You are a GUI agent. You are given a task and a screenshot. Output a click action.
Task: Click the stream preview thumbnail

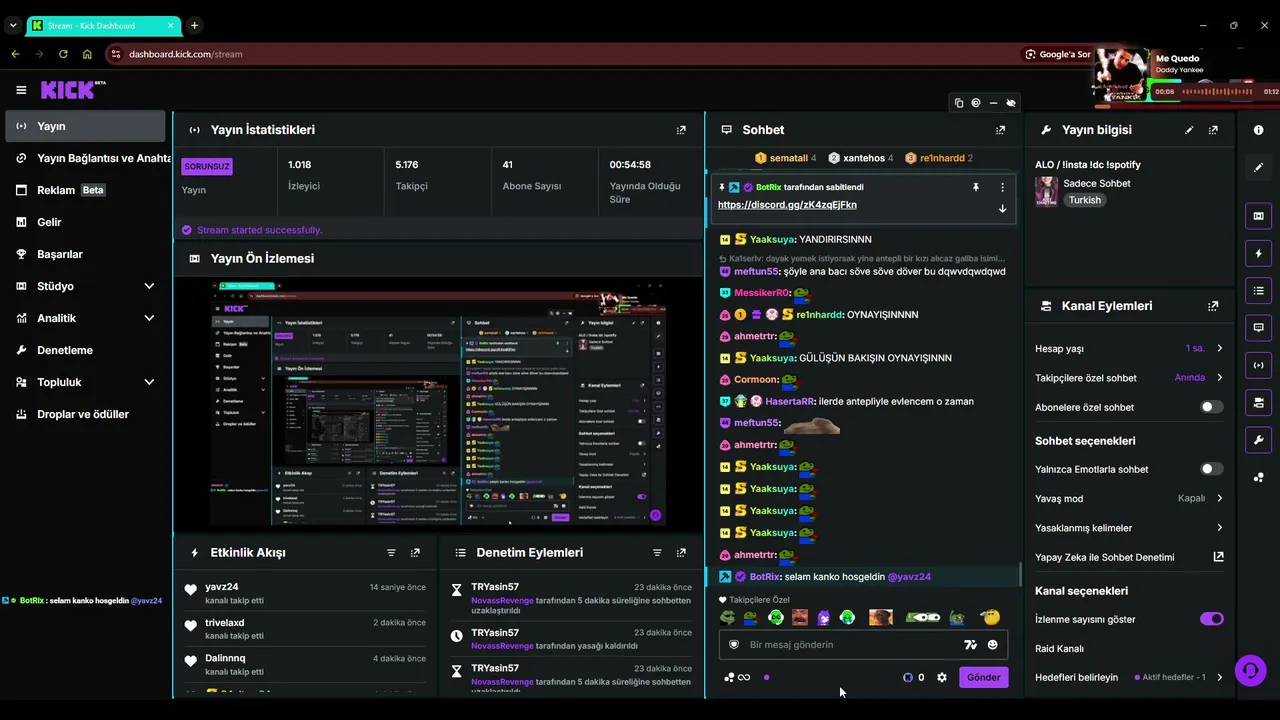(x=437, y=404)
